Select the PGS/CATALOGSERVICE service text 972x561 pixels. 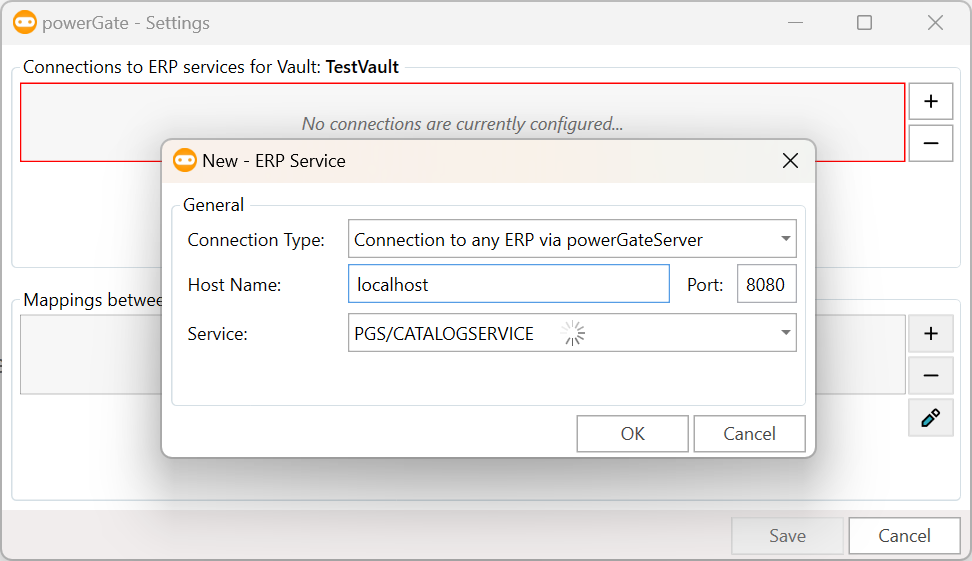click(x=444, y=334)
